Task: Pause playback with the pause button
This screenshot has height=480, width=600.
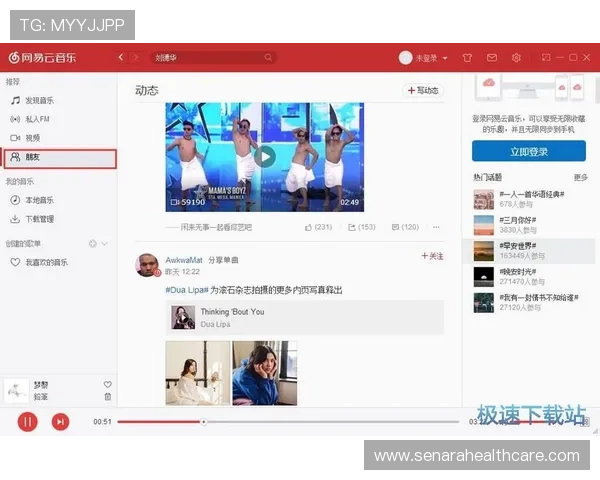Action: pos(28,422)
